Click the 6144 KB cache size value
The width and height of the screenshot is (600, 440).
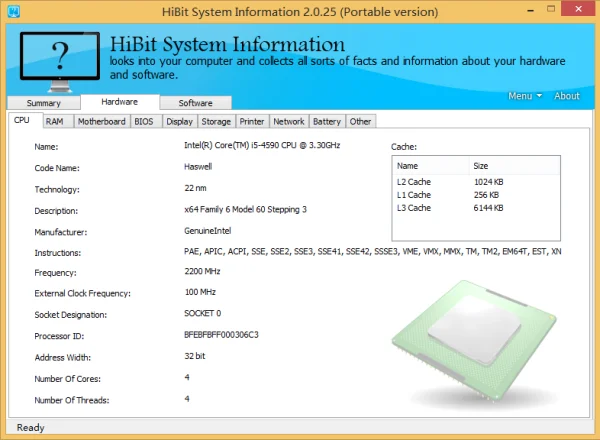tap(489, 208)
